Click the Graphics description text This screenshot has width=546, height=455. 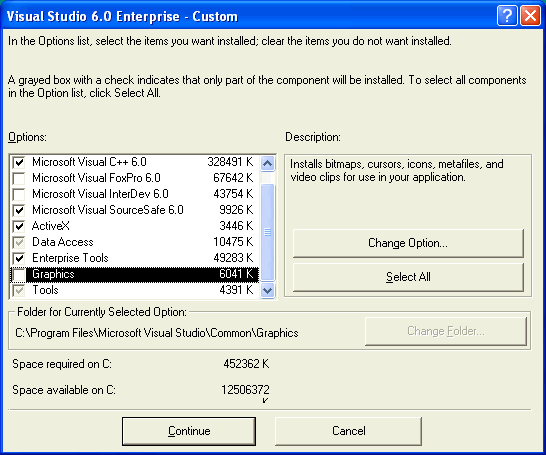pos(397,171)
